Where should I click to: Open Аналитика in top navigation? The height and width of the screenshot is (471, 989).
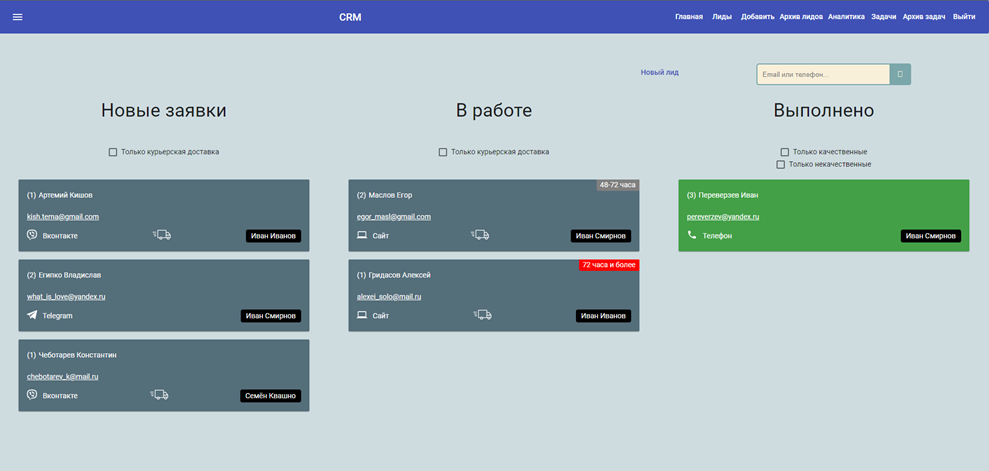[846, 17]
